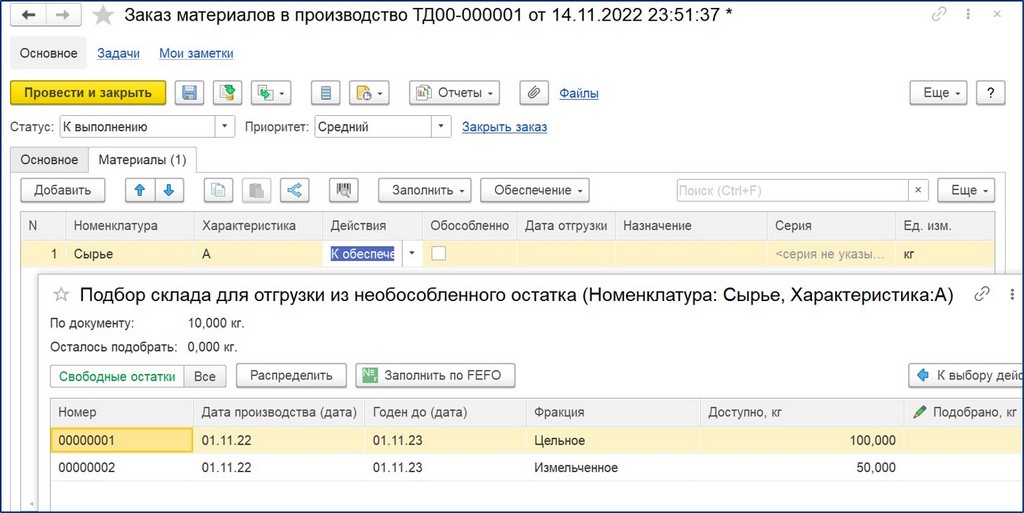
Task: Click Заполнить по FEFO
Action: click(435, 376)
